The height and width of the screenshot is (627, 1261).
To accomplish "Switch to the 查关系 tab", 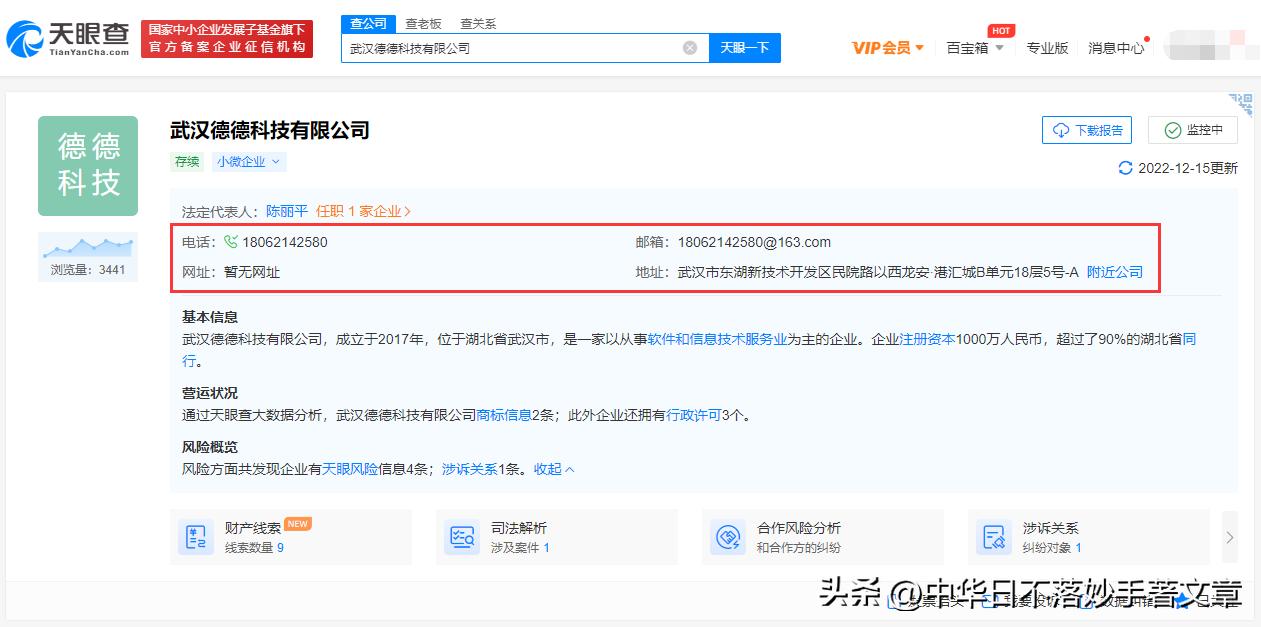I will 478,22.
